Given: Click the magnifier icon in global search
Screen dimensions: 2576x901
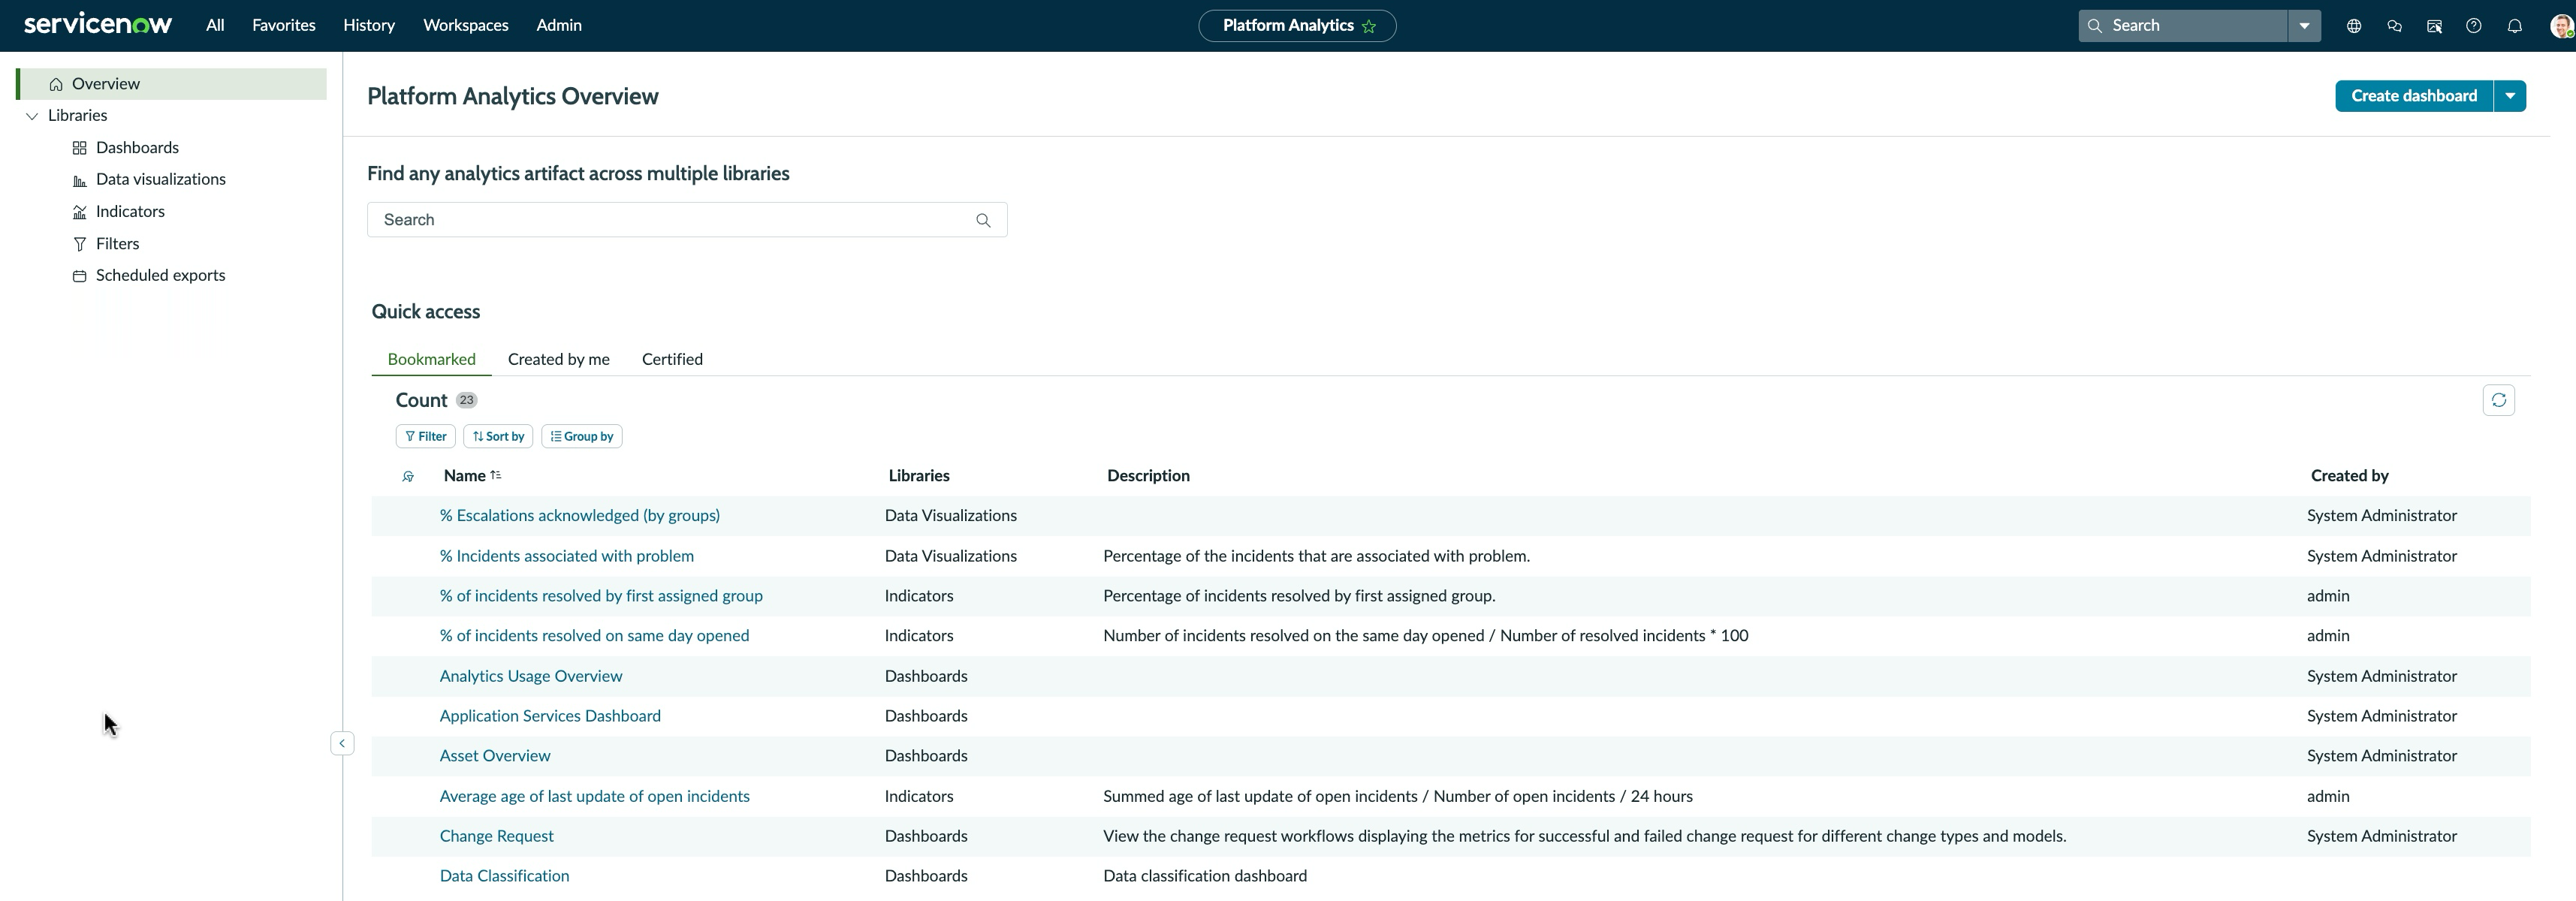Looking at the screenshot, I should [2095, 26].
